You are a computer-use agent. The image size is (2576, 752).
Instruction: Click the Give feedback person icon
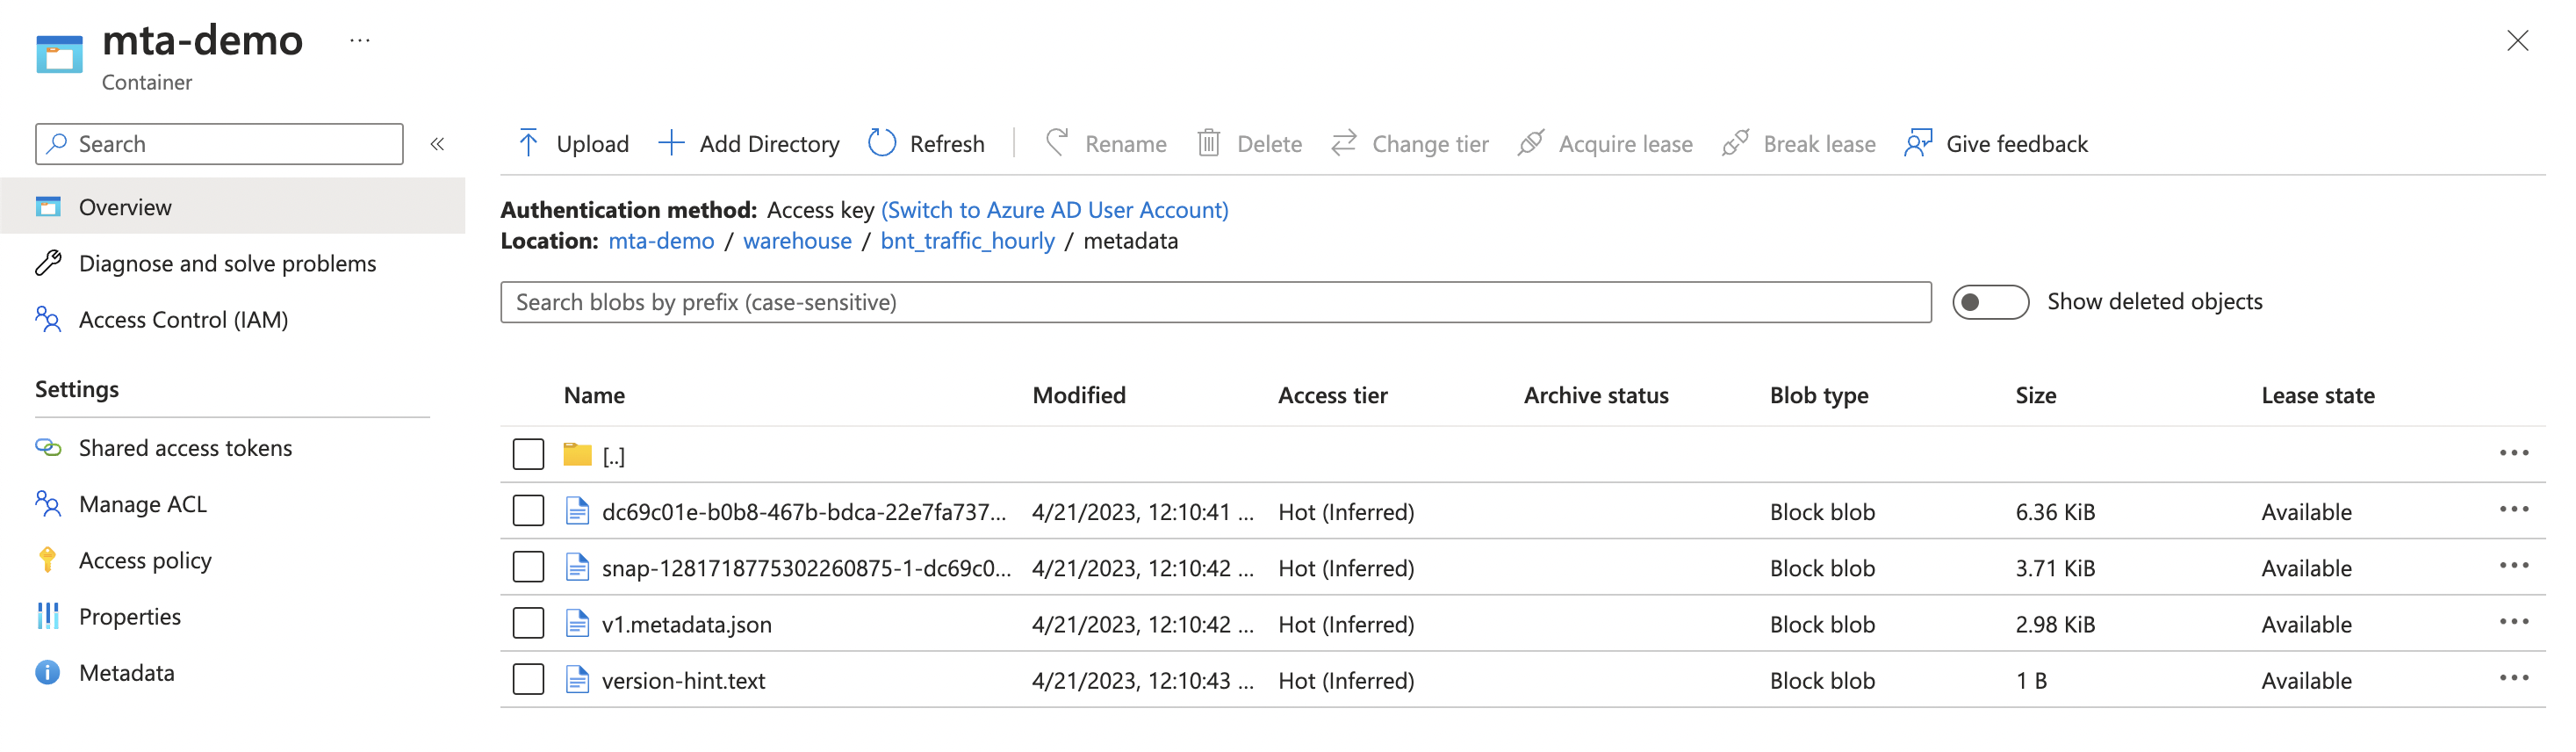pos(1917,143)
